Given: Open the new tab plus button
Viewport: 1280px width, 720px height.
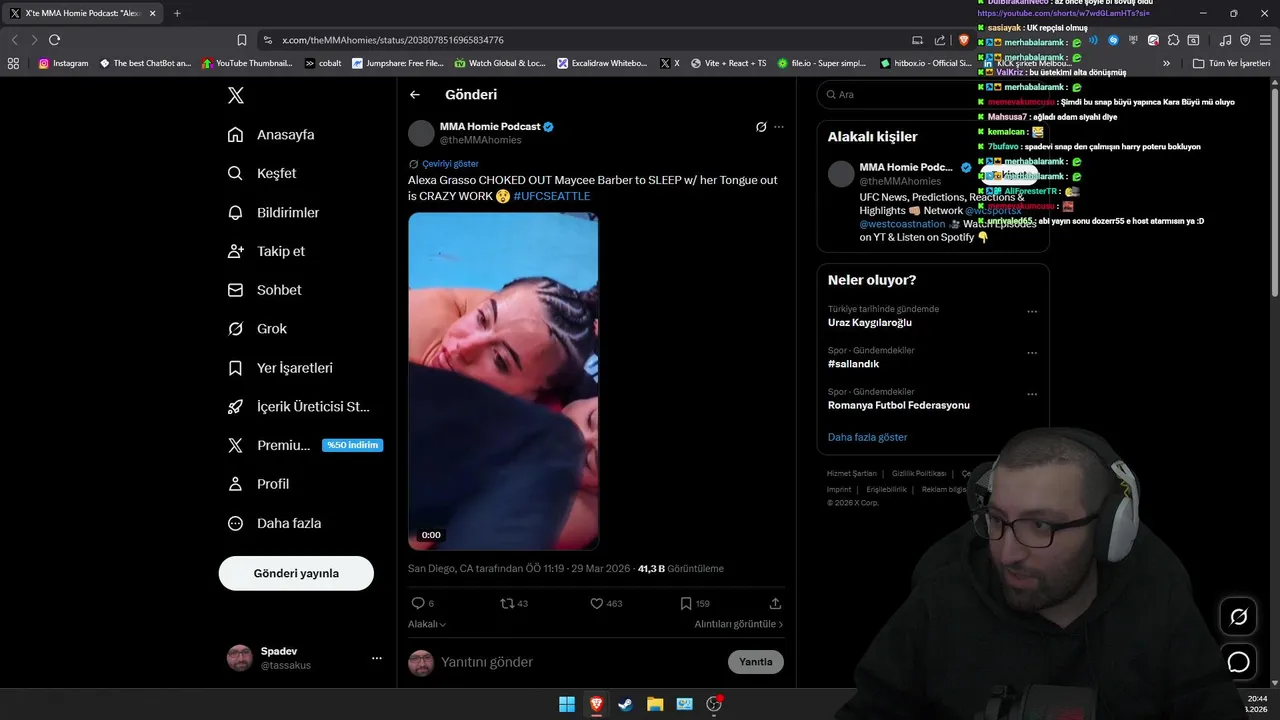Looking at the screenshot, I should click(177, 13).
